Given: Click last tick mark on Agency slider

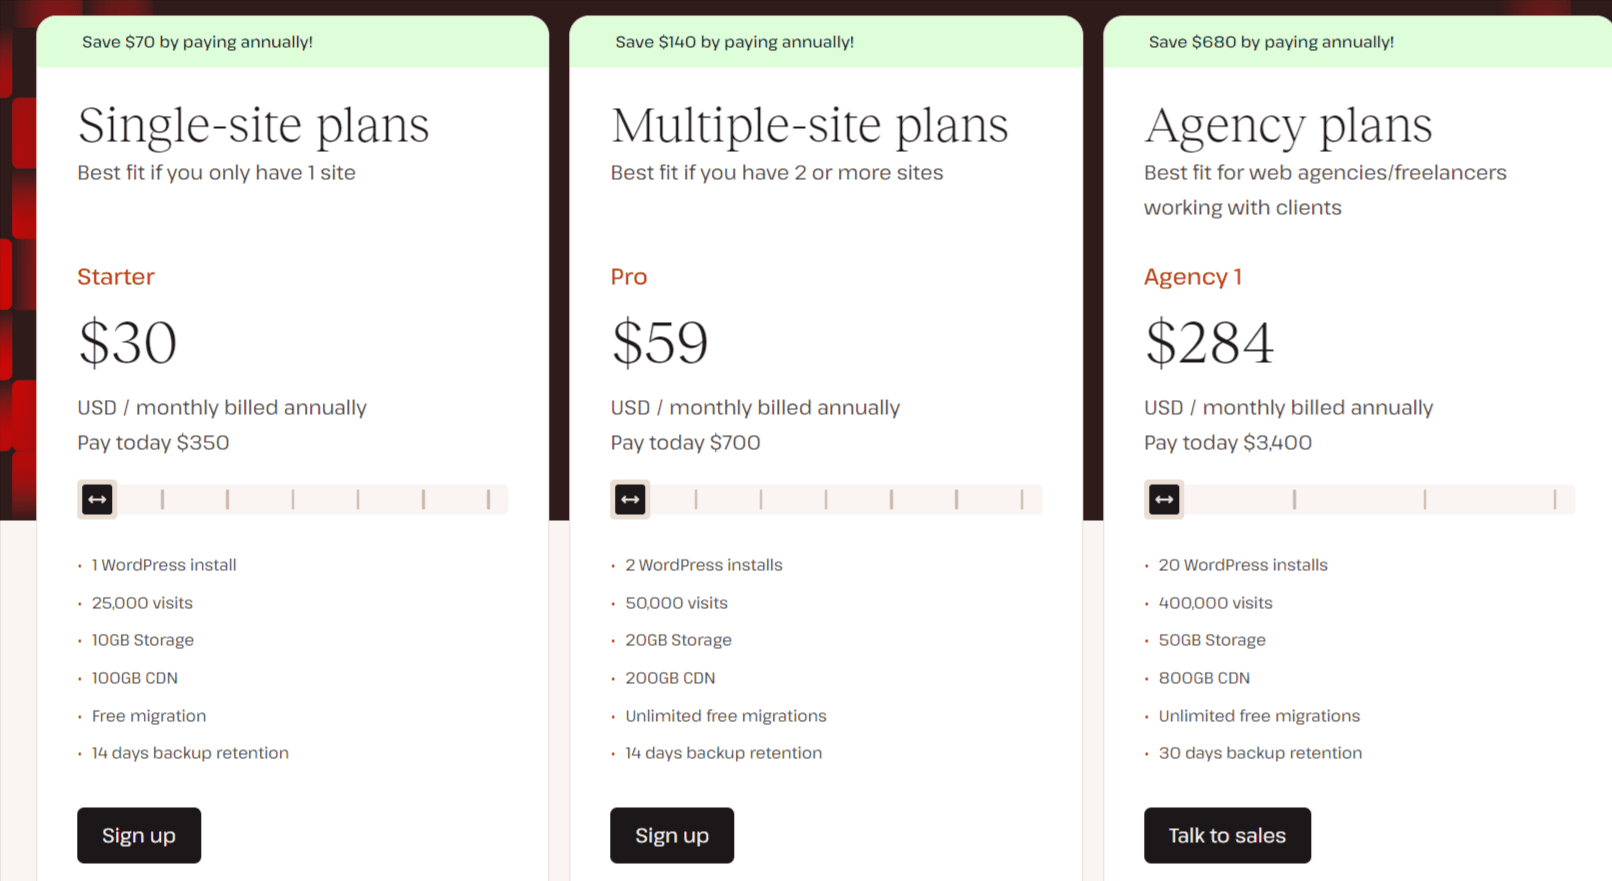Looking at the screenshot, I should pyautogui.click(x=1555, y=499).
